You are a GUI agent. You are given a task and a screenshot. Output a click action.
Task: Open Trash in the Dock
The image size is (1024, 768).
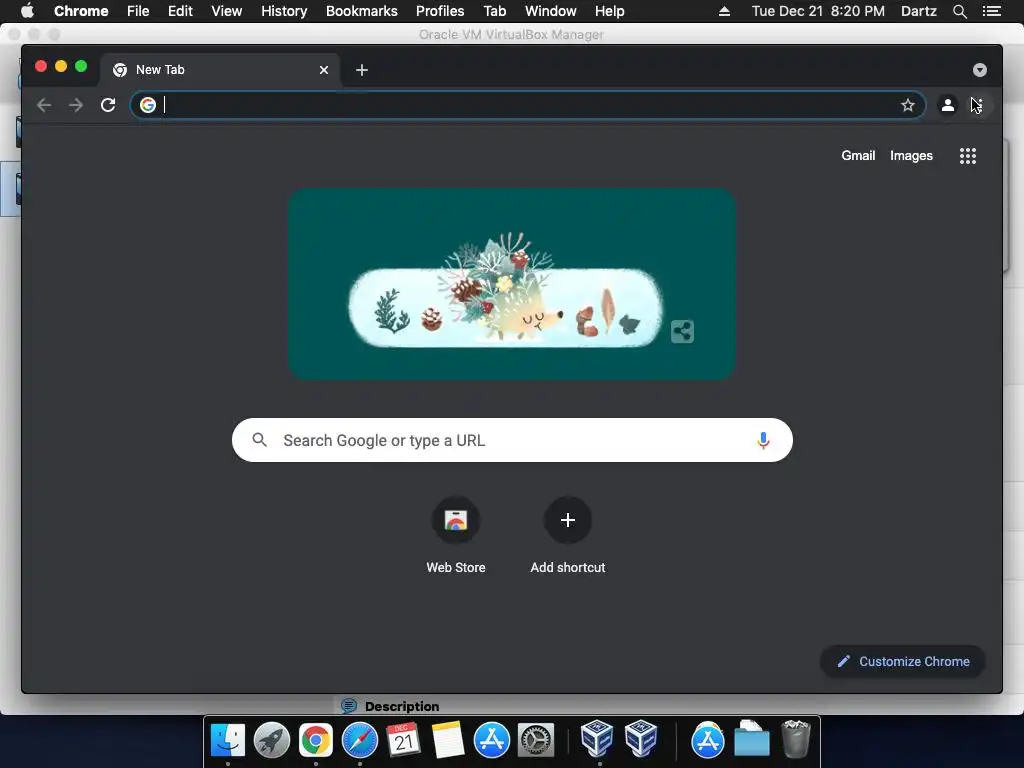pyautogui.click(x=796, y=740)
